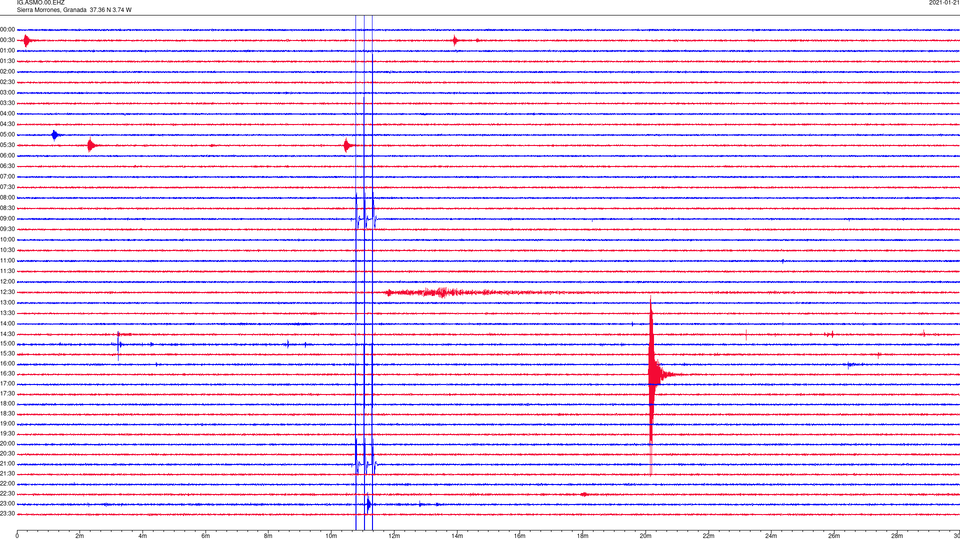Image resolution: width=960 pixels, height=540 pixels.
Task: Select the 03:00 time label
Action: pyautogui.click(x=7, y=93)
